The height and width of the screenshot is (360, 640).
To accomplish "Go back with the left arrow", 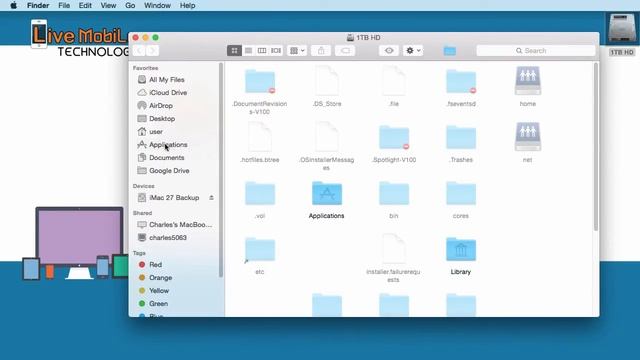I will [x=139, y=51].
